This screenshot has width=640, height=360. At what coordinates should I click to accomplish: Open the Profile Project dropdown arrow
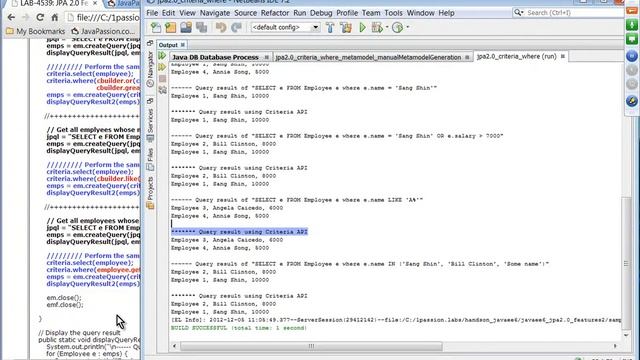click(x=408, y=27)
